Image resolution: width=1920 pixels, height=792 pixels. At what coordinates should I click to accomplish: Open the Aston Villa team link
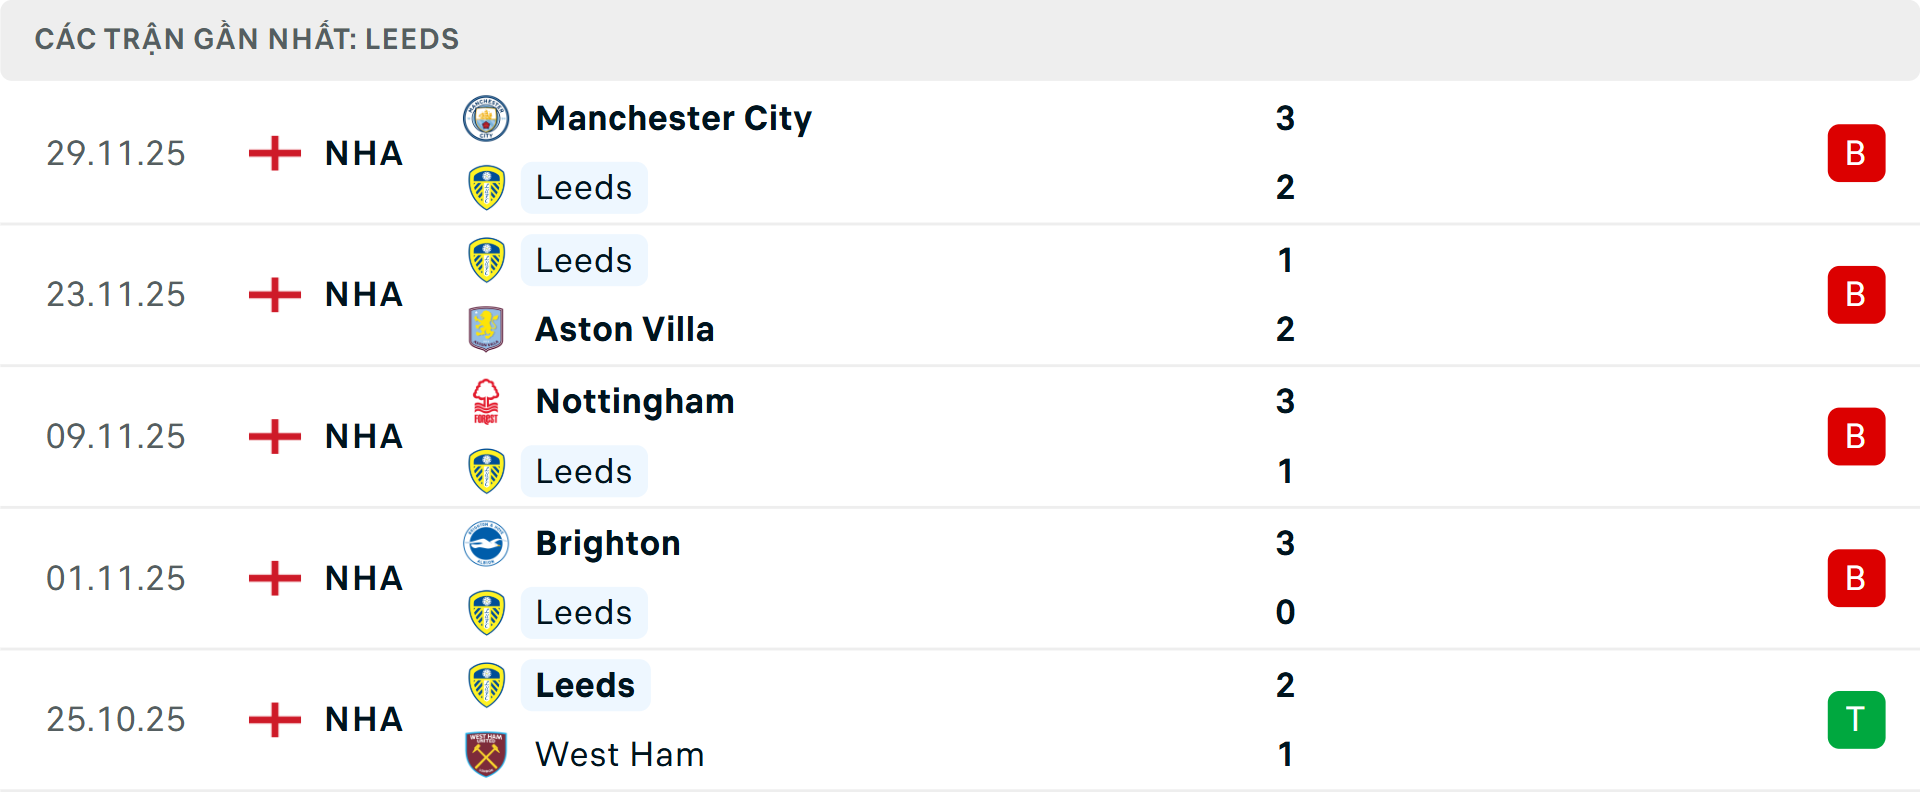pyautogui.click(x=624, y=329)
